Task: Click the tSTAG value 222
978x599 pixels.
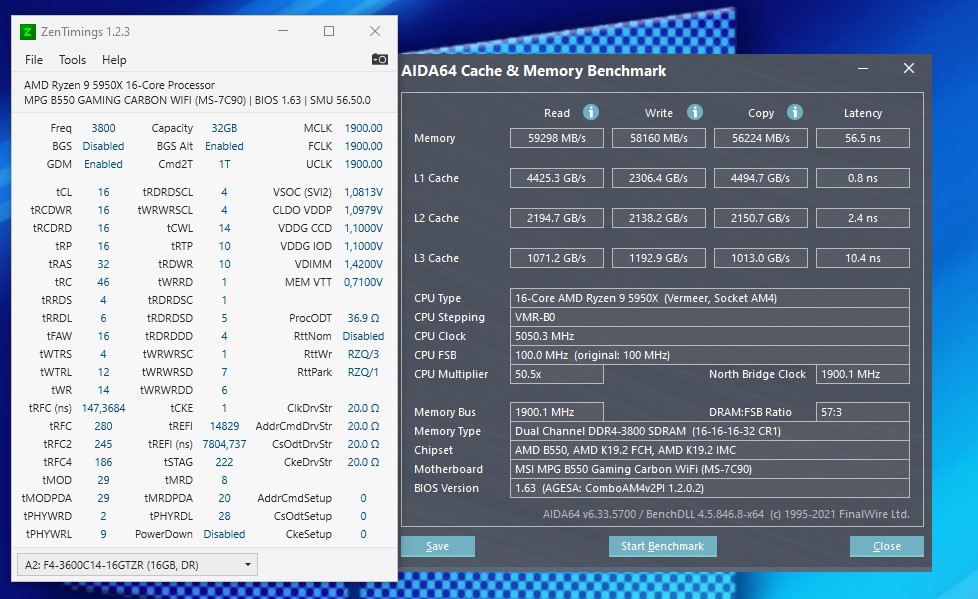Action: [x=224, y=462]
